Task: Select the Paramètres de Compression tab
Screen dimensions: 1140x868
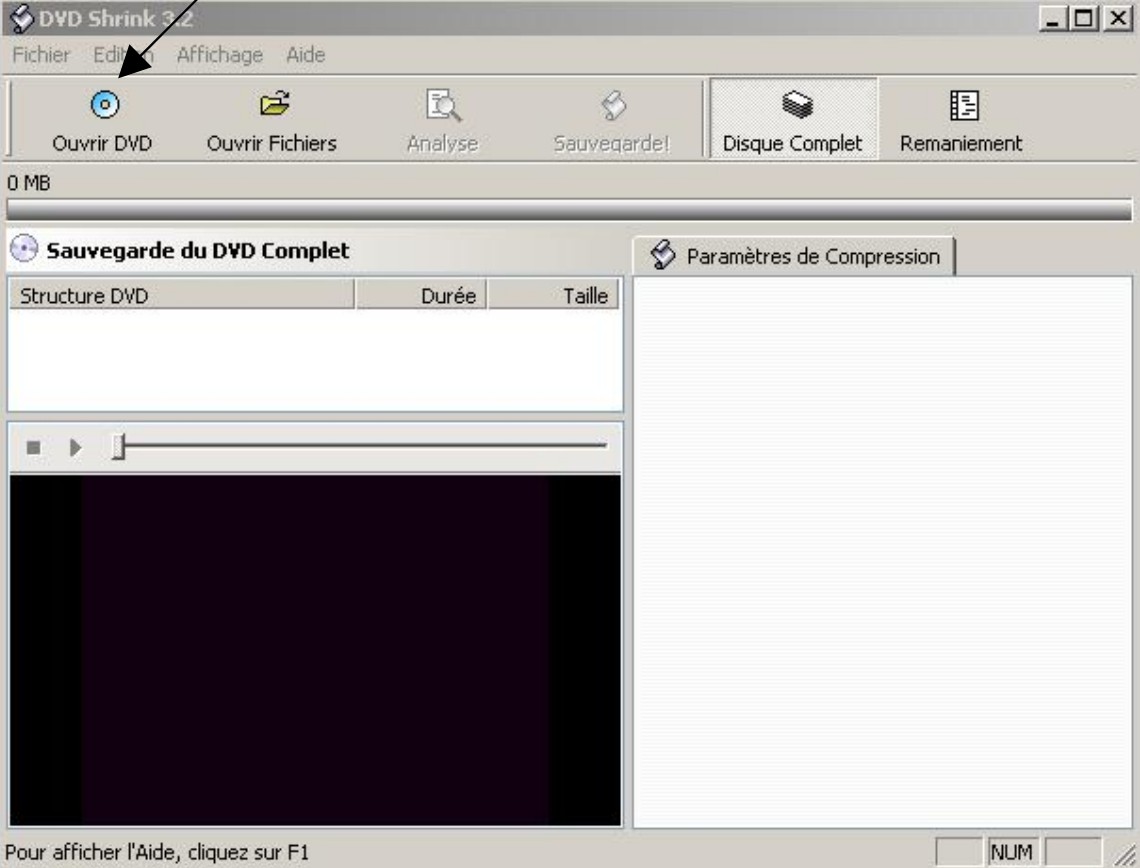Action: pyautogui.click(x=795, y=256)
